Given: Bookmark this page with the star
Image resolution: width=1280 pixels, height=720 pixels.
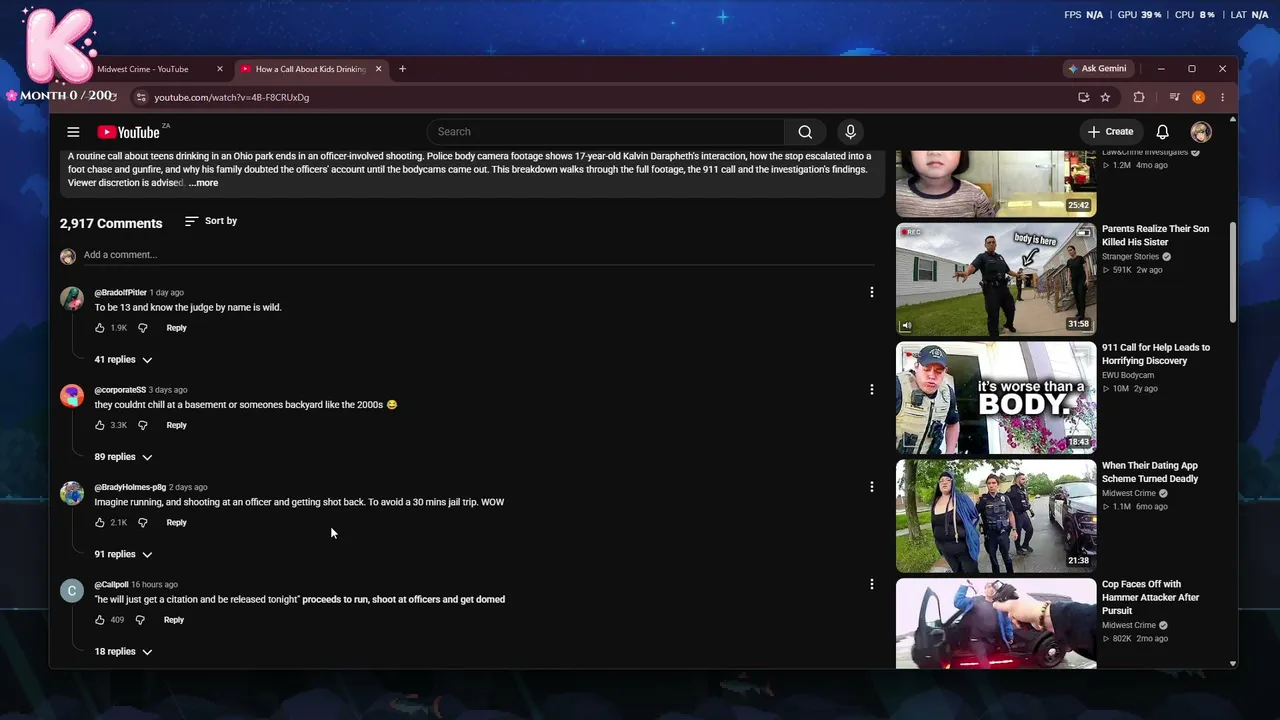Looking at the screenshot, I should coord(1105,97).
